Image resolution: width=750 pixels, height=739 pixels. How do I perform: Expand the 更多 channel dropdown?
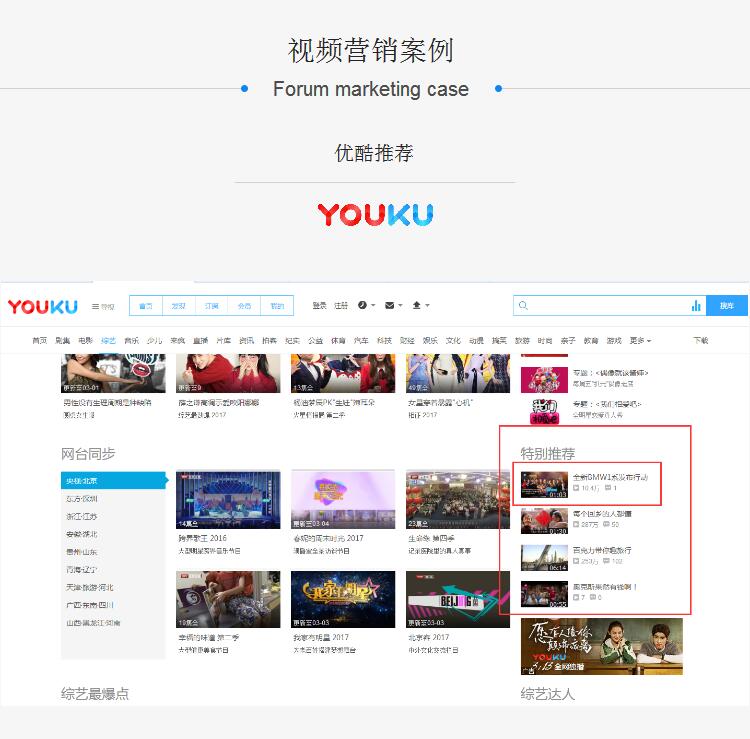click(640, 341)
